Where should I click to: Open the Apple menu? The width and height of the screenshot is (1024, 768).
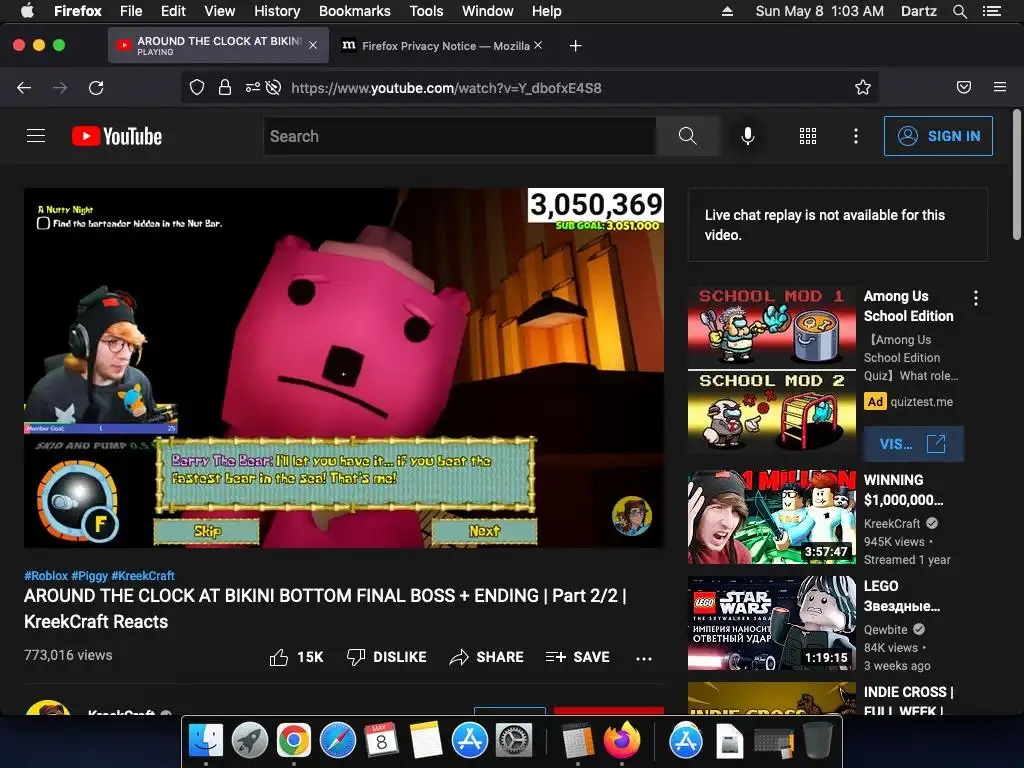click(27, 11)
